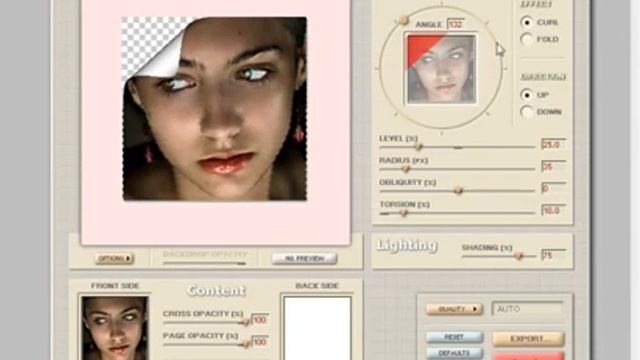The image size is (640, 360).
Task: Click the Content section heading
Action: 216,291
